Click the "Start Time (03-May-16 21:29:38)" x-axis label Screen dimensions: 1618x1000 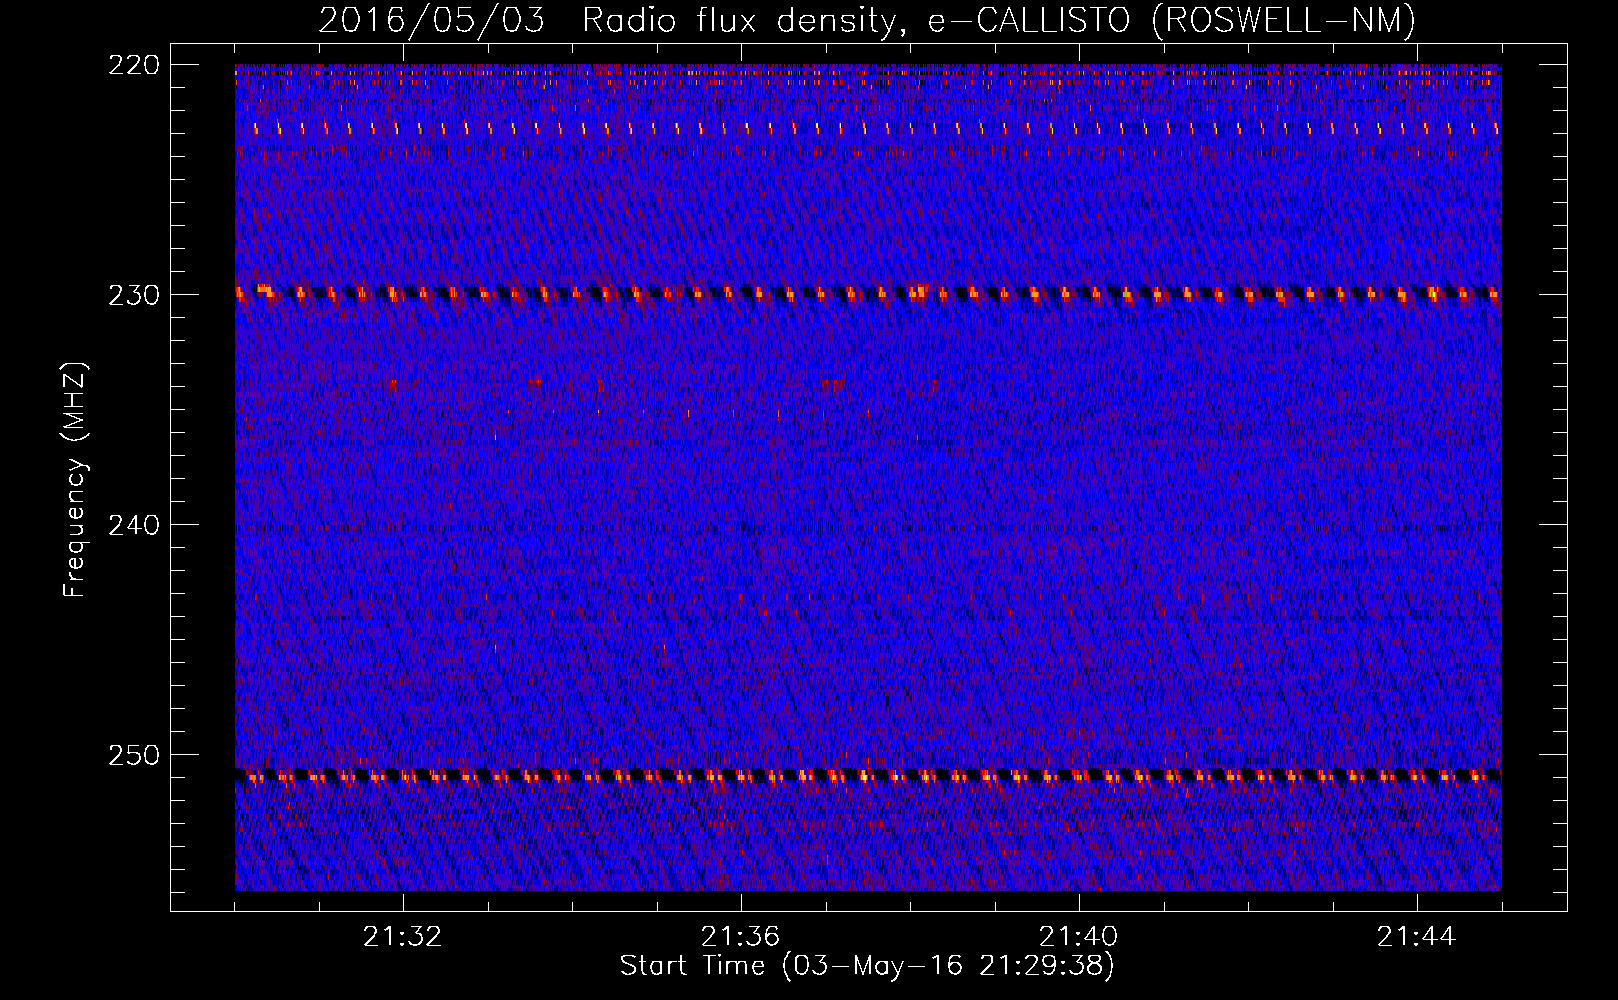[867, 966]
